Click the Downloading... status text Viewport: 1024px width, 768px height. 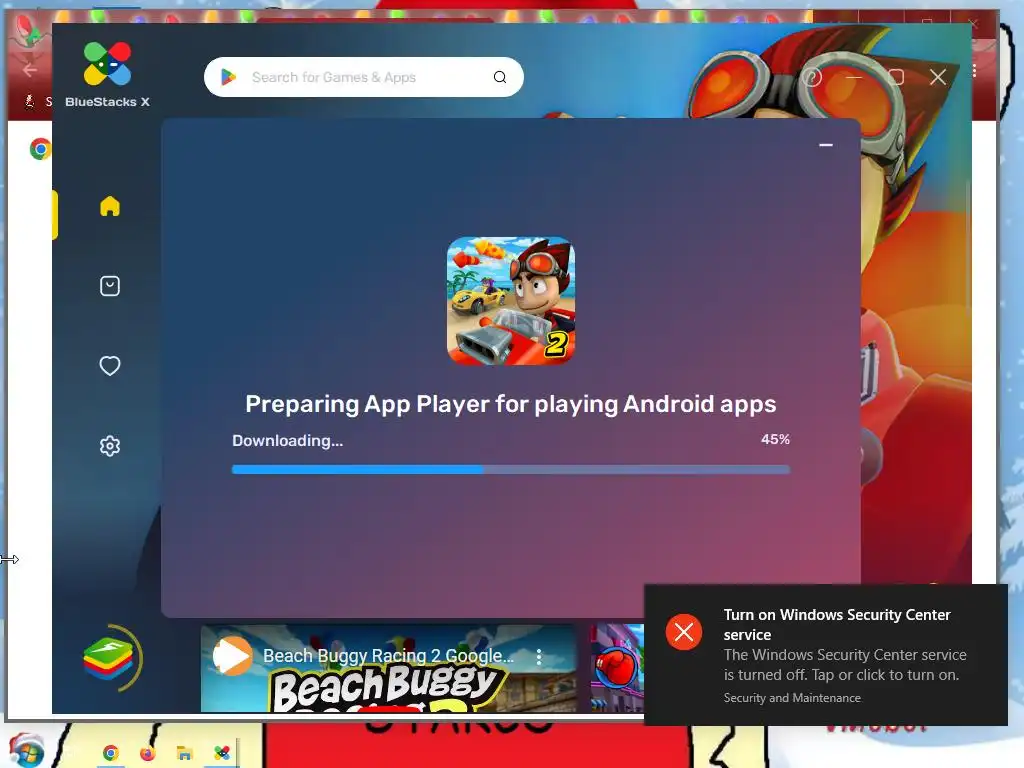(287, 441)
